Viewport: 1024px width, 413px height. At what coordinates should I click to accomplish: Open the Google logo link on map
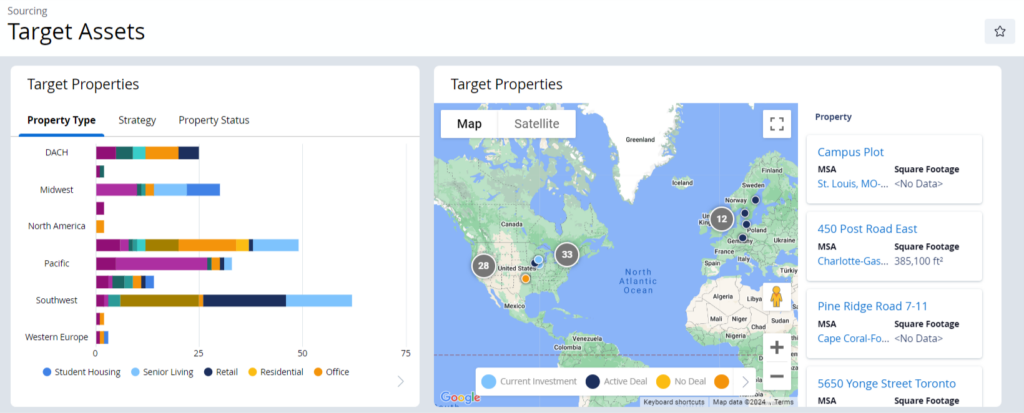460,397
